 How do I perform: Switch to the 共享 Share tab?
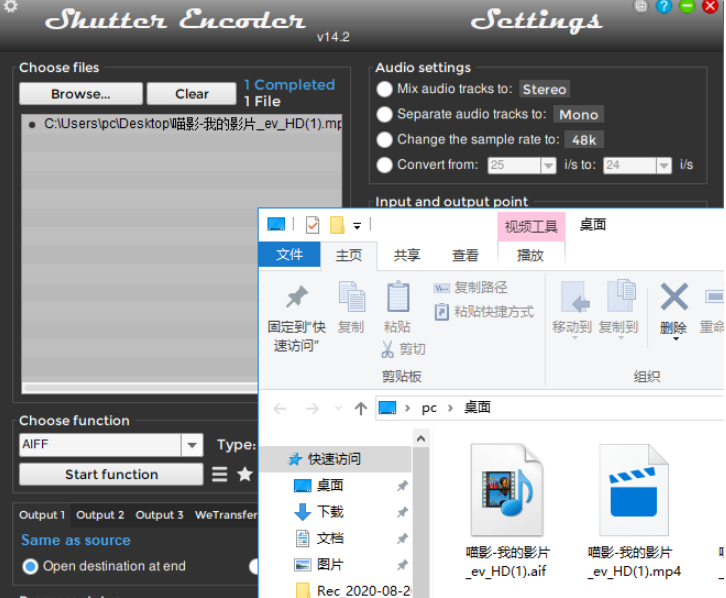pyautogui.click(x=407, y=255)
